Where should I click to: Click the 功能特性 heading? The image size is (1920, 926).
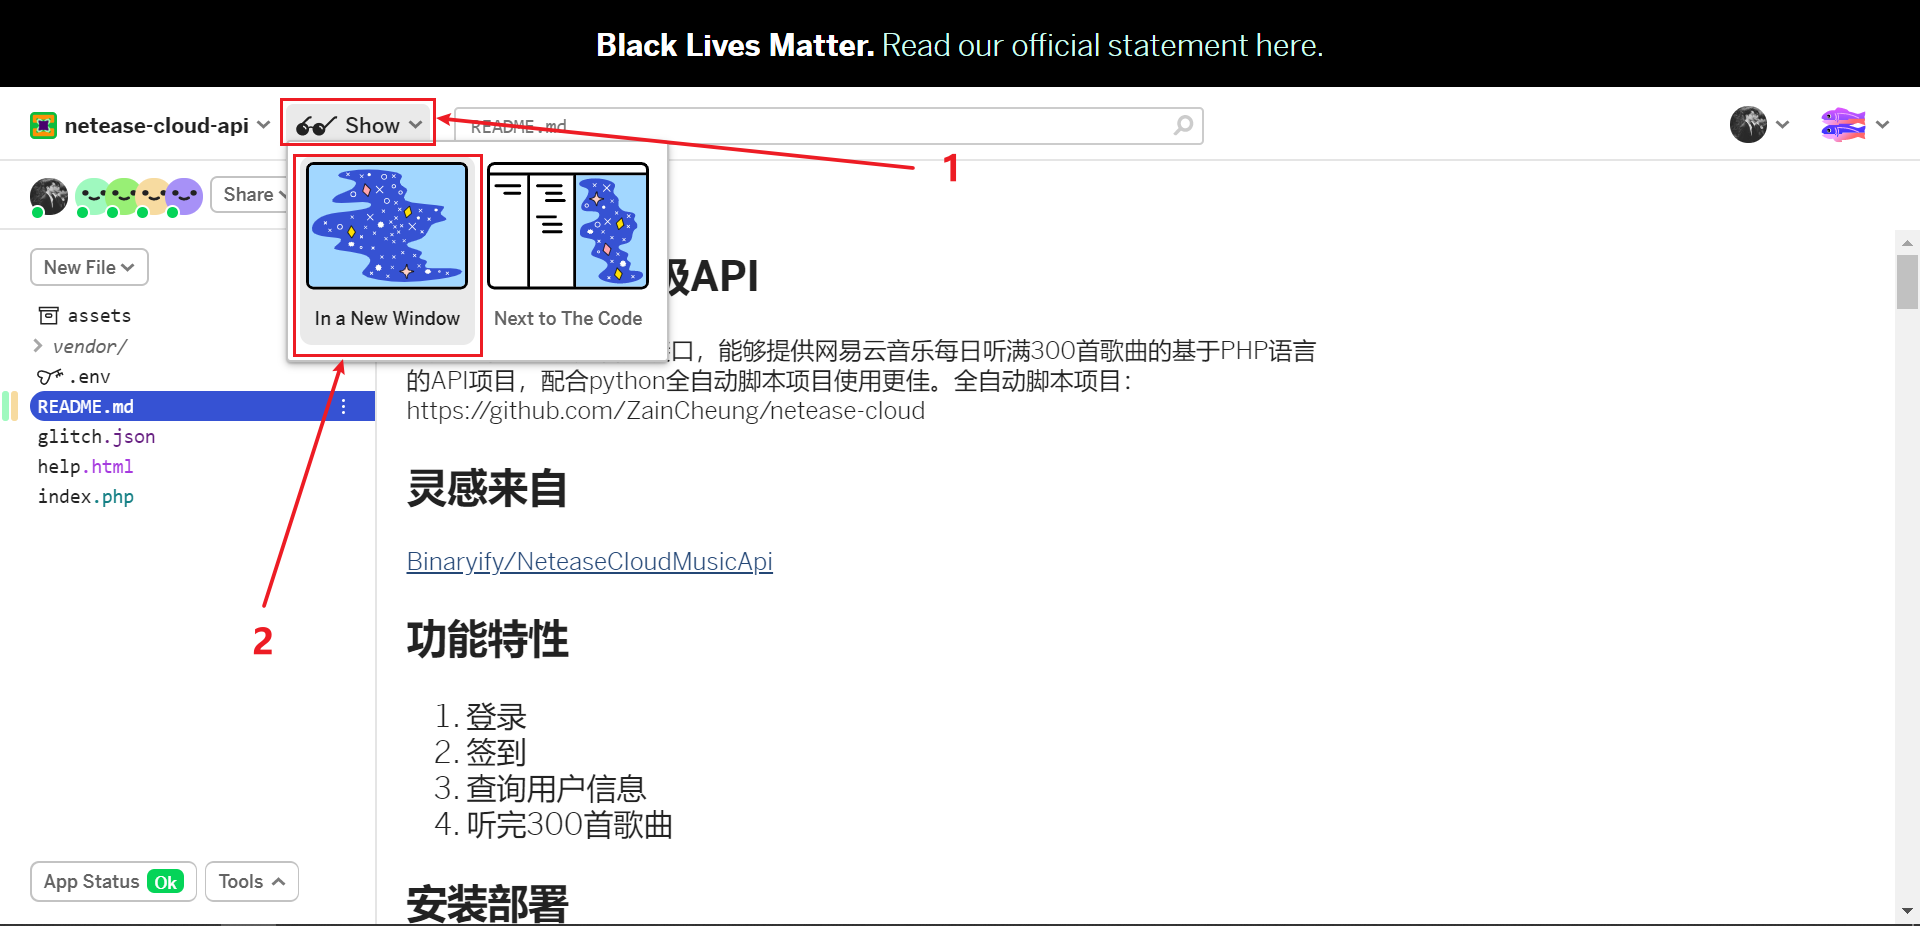[x=487, y=639]
